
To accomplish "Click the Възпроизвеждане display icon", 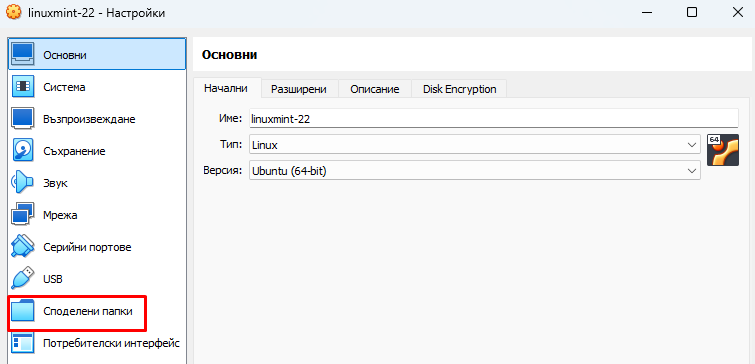I will [x=22, y=118].
